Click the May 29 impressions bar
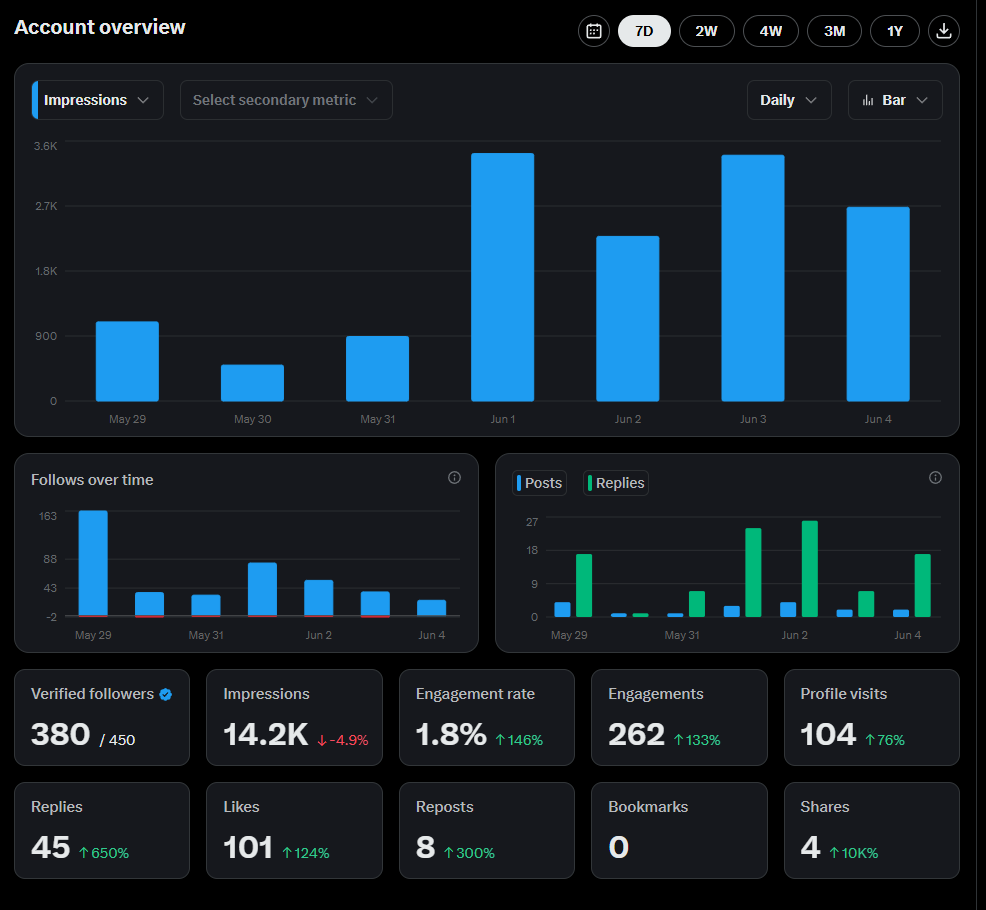The width and height of the screenshot is (986, 910). 127,361
